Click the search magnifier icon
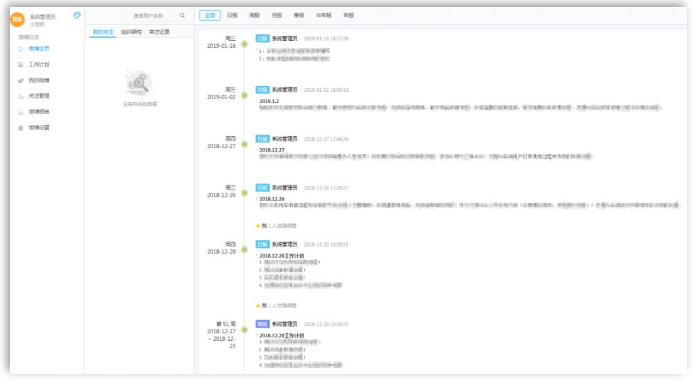 [x=183, y=16]
